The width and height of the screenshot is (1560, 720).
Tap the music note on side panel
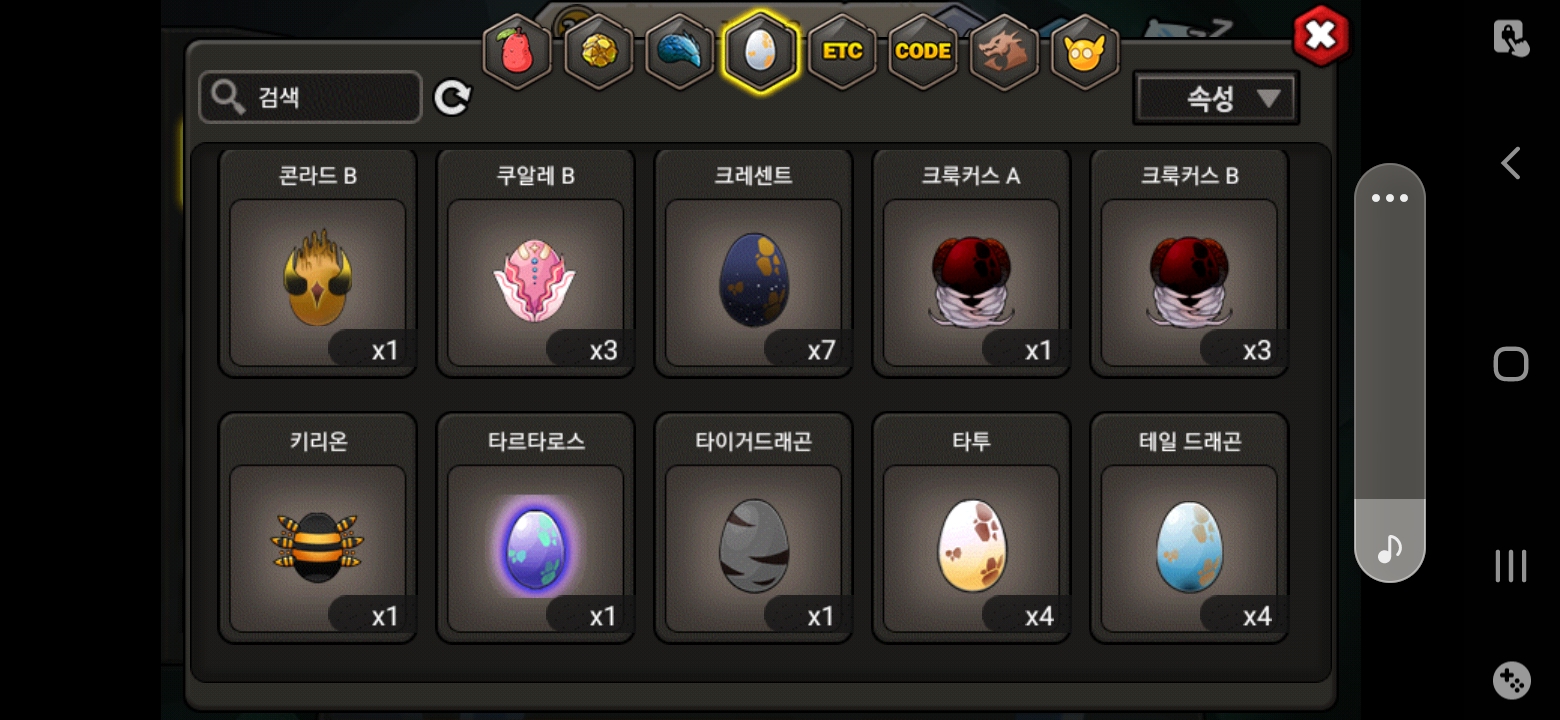point(1390,548)
